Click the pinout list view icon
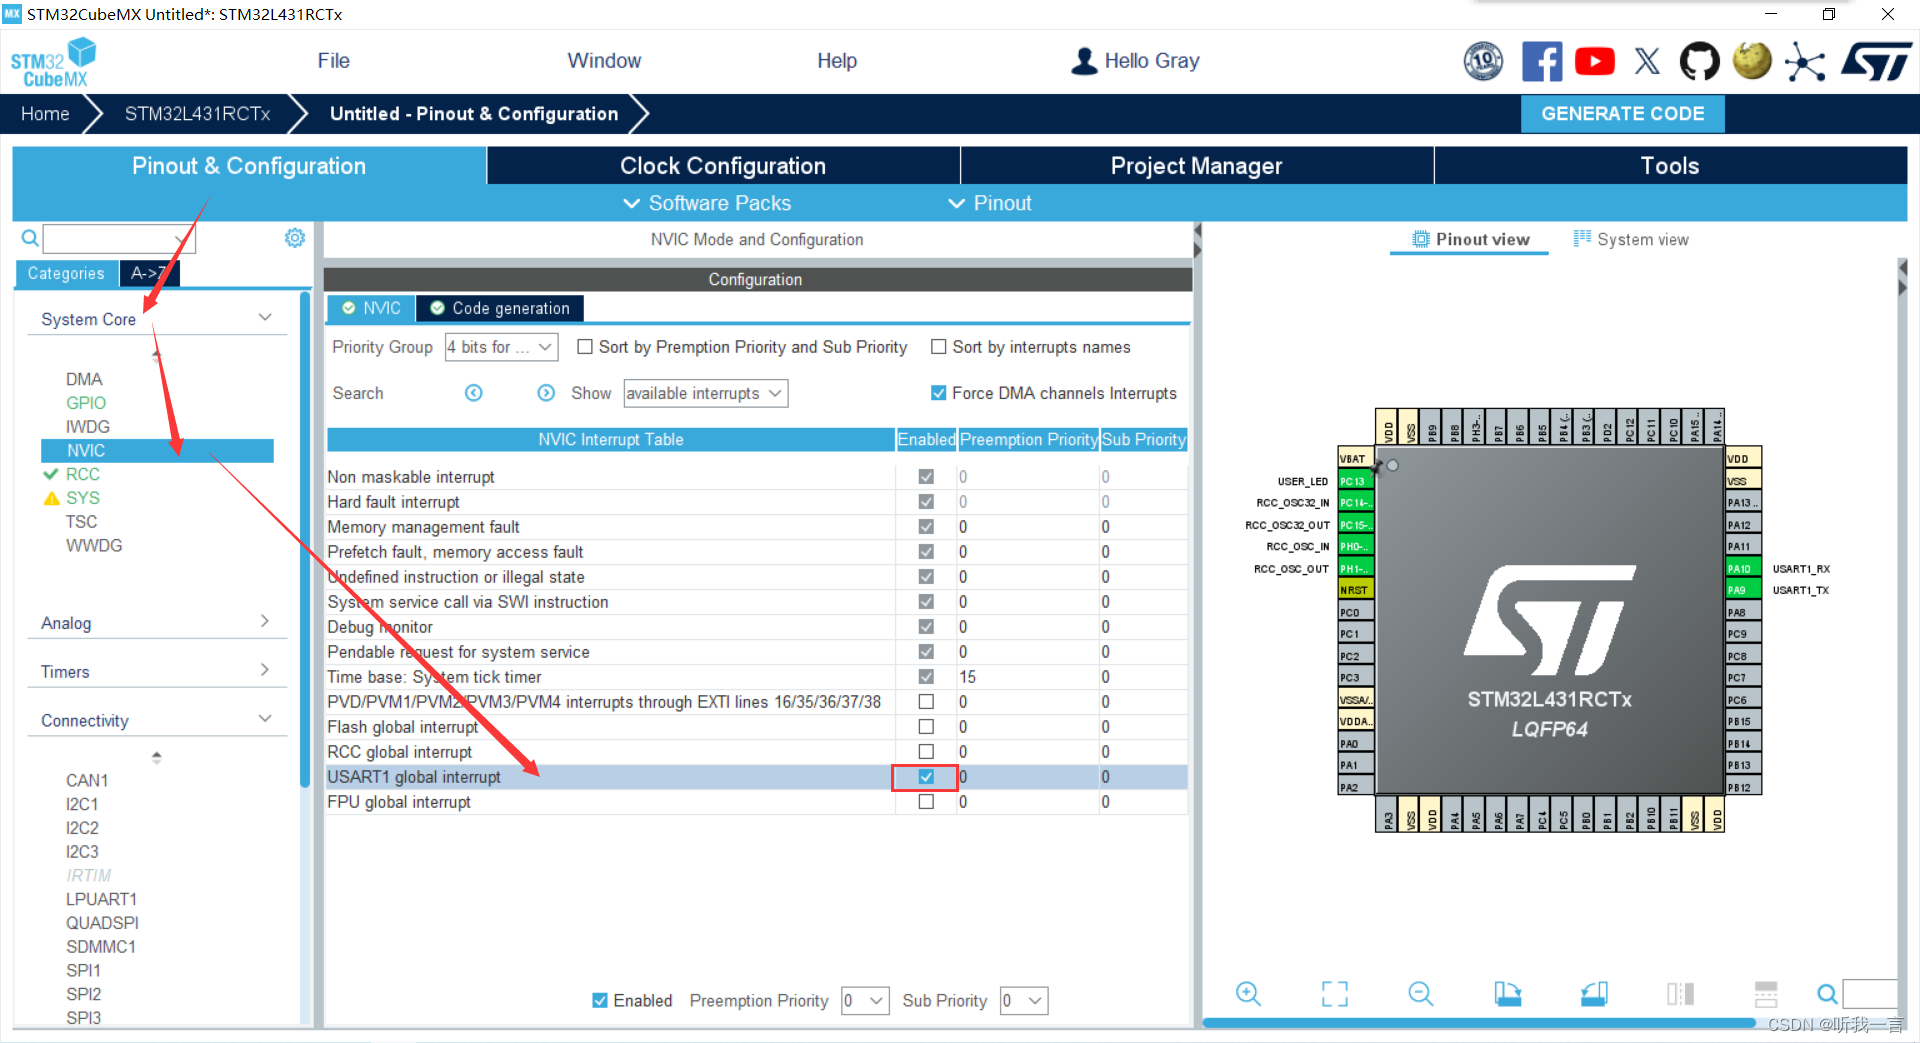The height and width of the screenshot is (1043, 1920). (1766, 993)
